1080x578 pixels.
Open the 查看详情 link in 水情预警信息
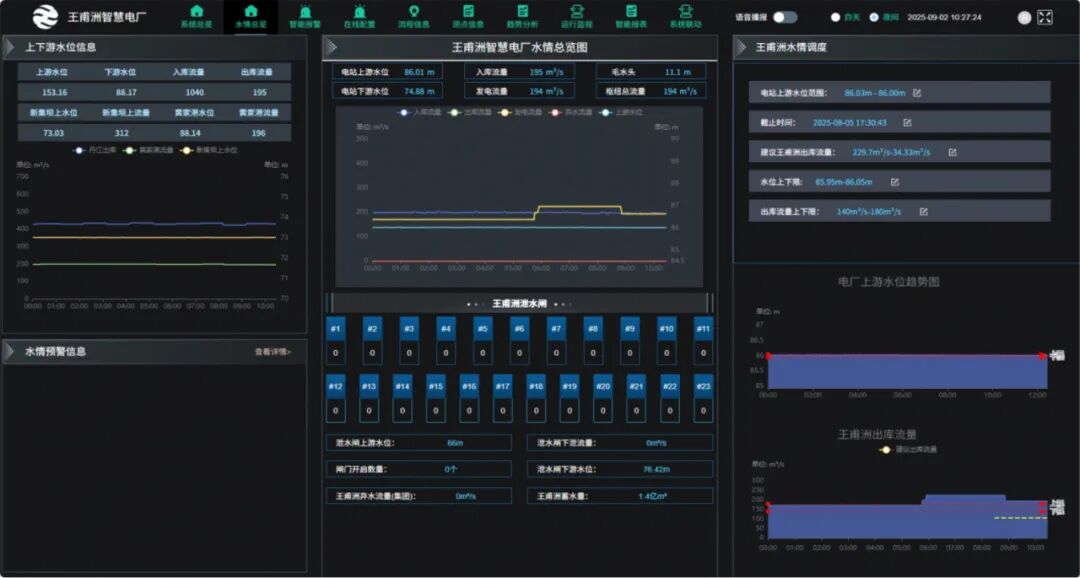[273, 351]
